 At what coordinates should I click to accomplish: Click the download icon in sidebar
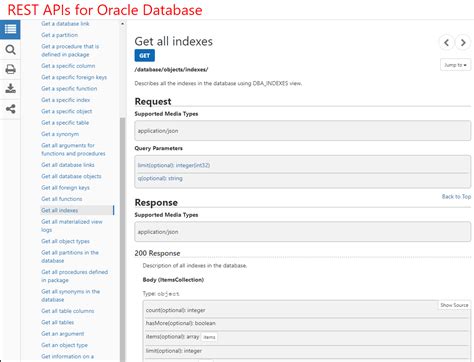pyautogui.click(x=10, y=89)
